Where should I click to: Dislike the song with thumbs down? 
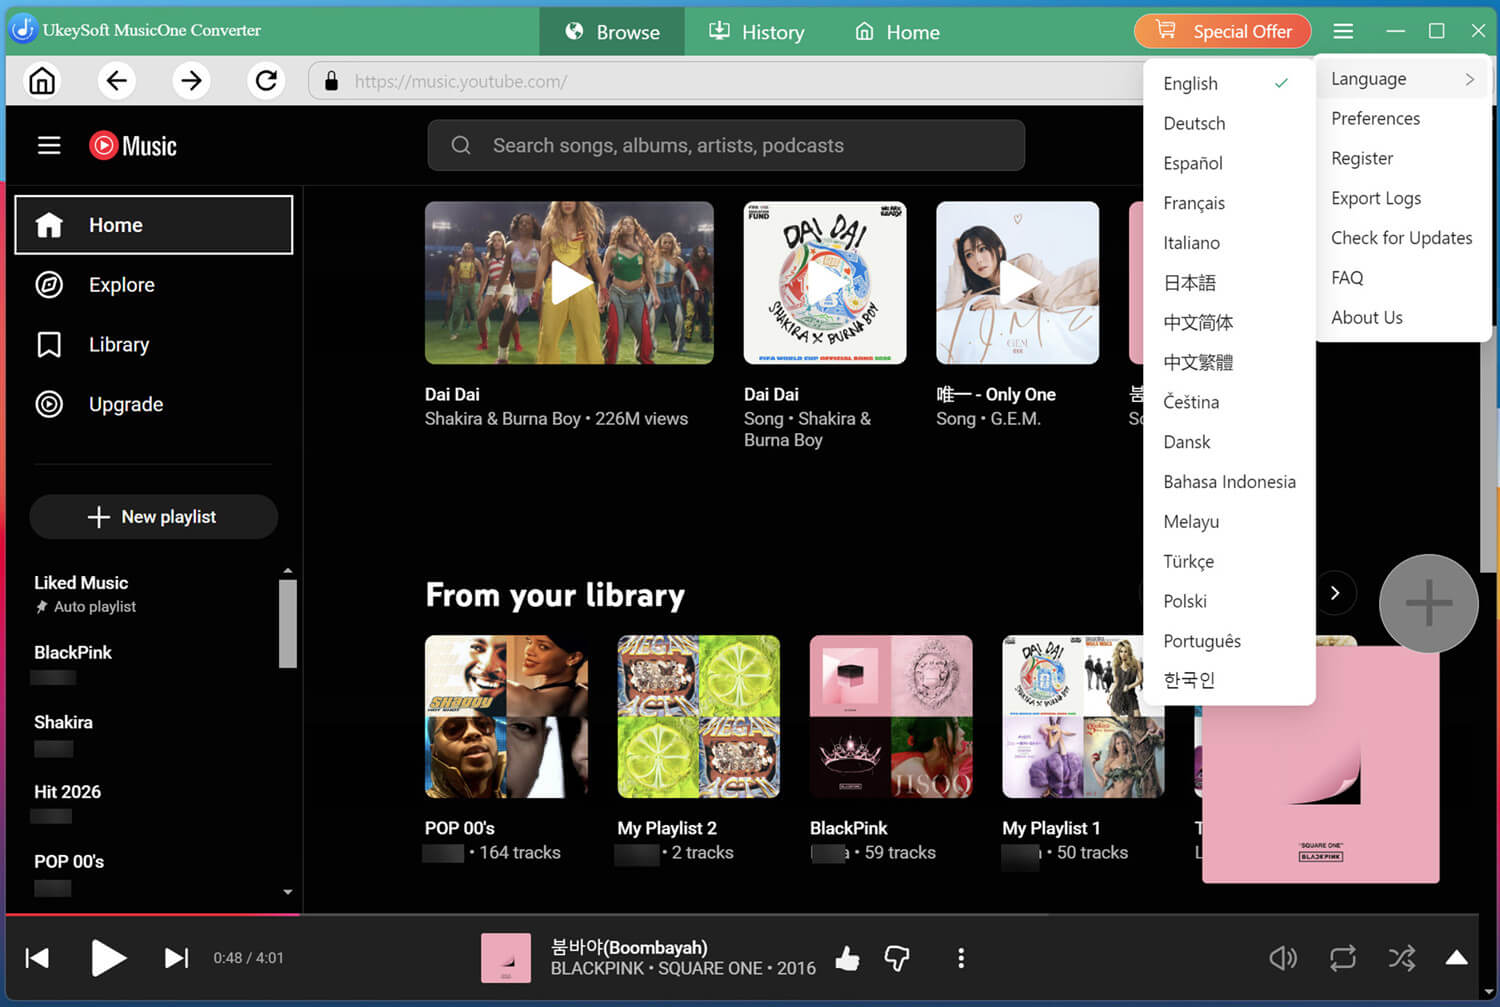pos(897,958)
